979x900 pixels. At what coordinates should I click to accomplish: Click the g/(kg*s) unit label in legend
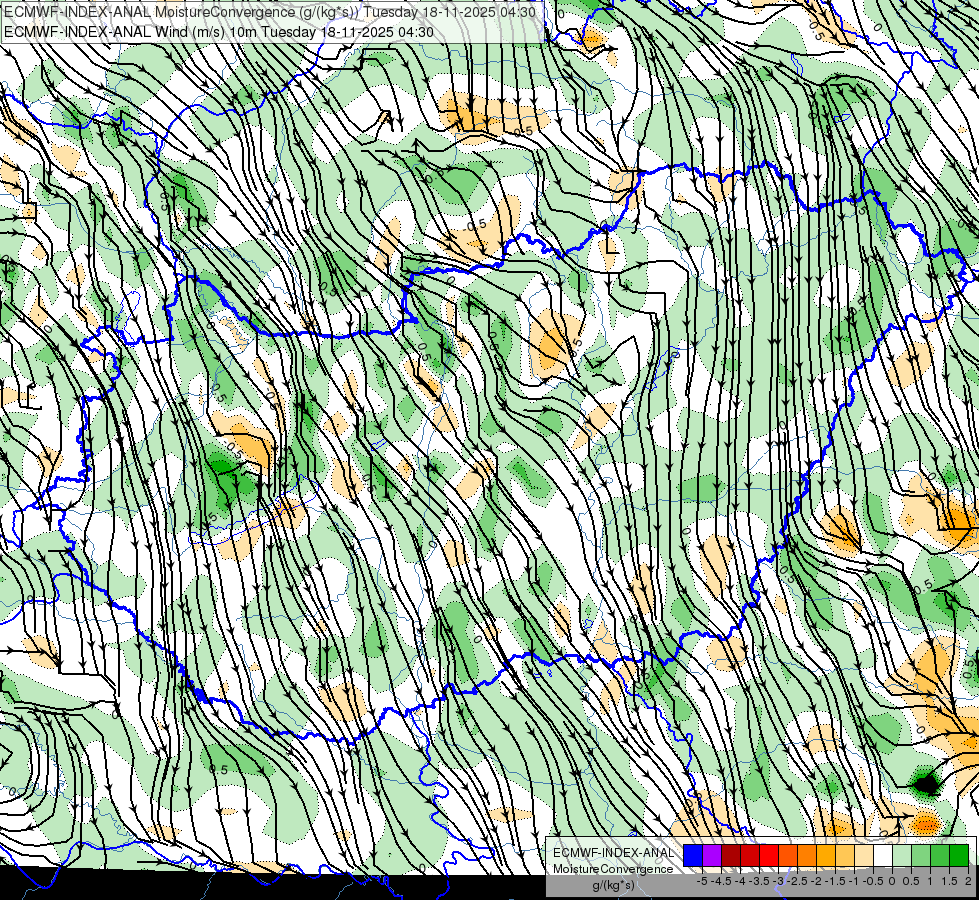(x=614, y=885)
